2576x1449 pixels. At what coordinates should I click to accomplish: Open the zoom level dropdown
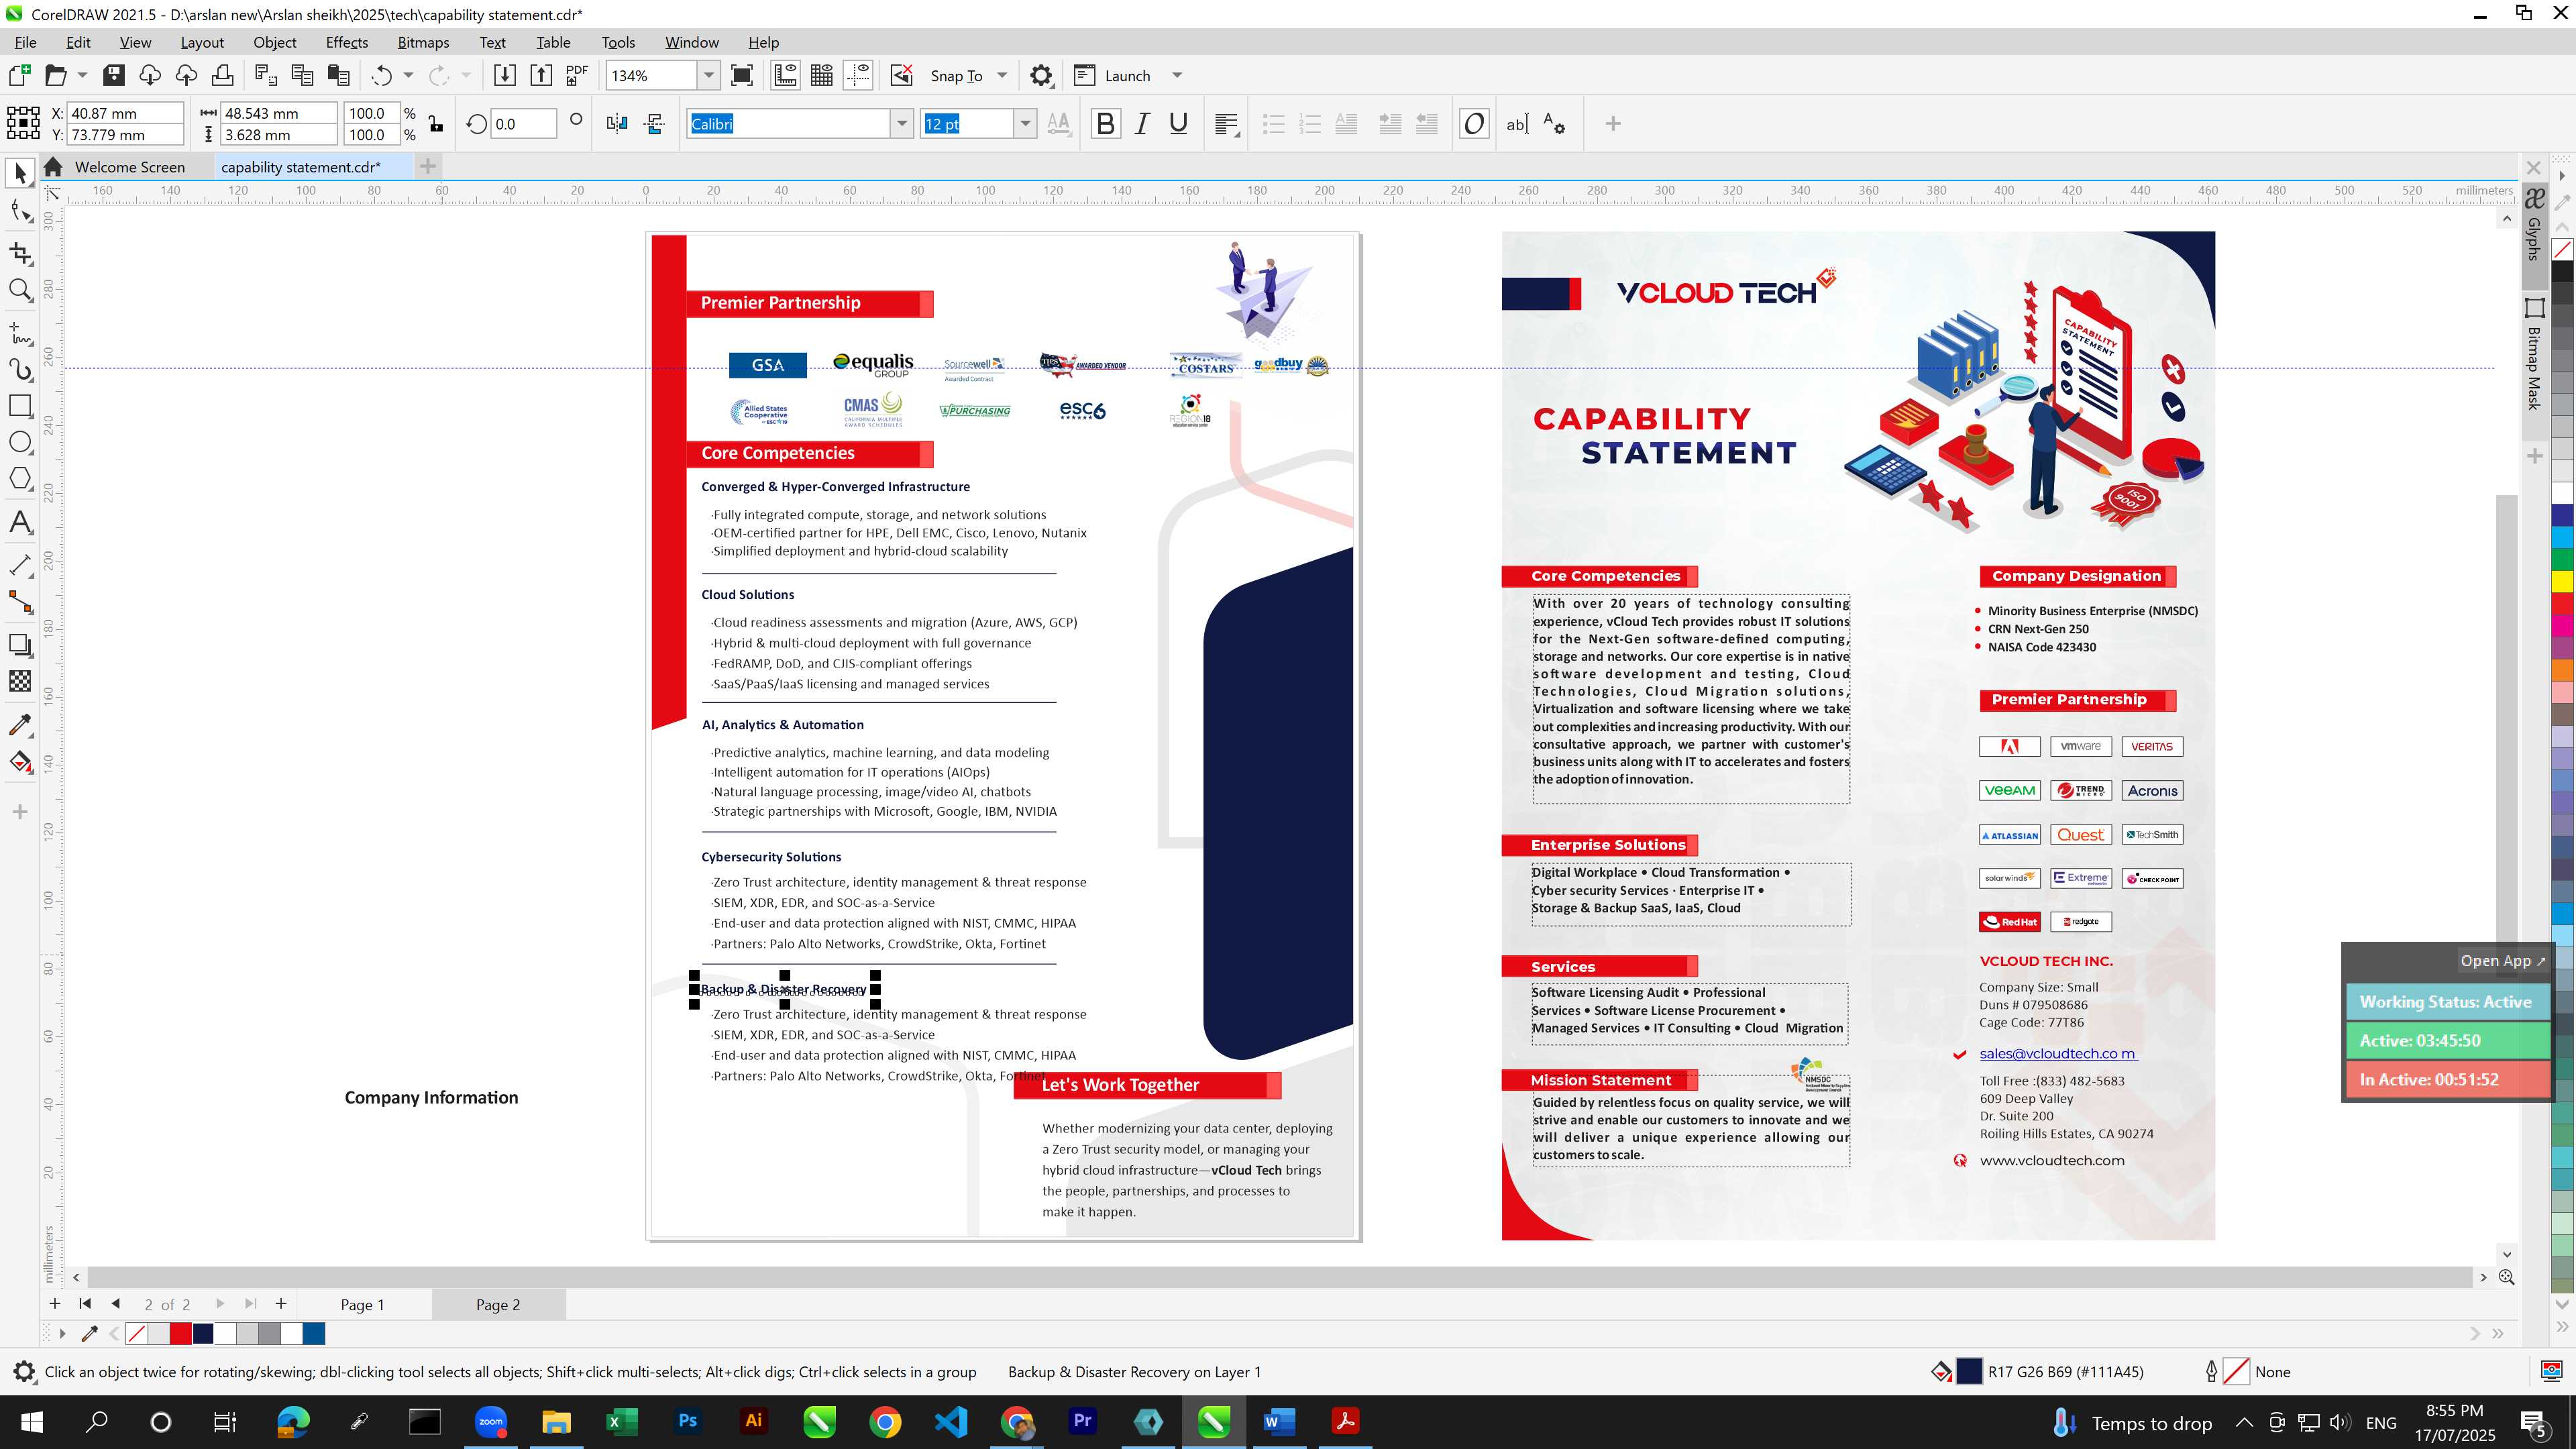tap(708, 75)
